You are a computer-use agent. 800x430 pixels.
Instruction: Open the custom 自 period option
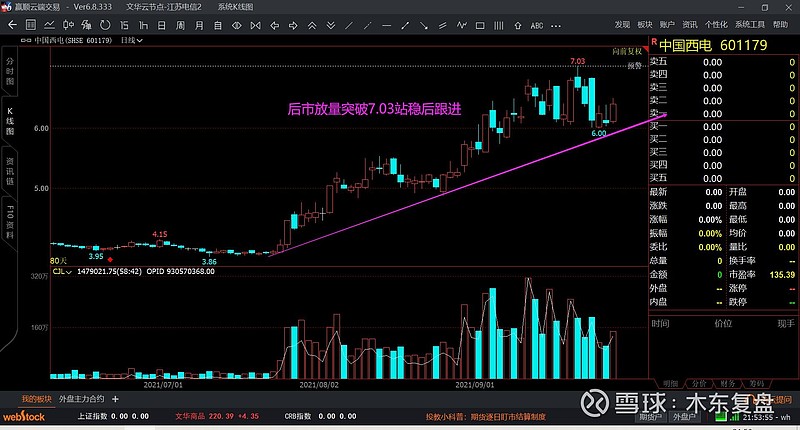(x=218, y=25)
